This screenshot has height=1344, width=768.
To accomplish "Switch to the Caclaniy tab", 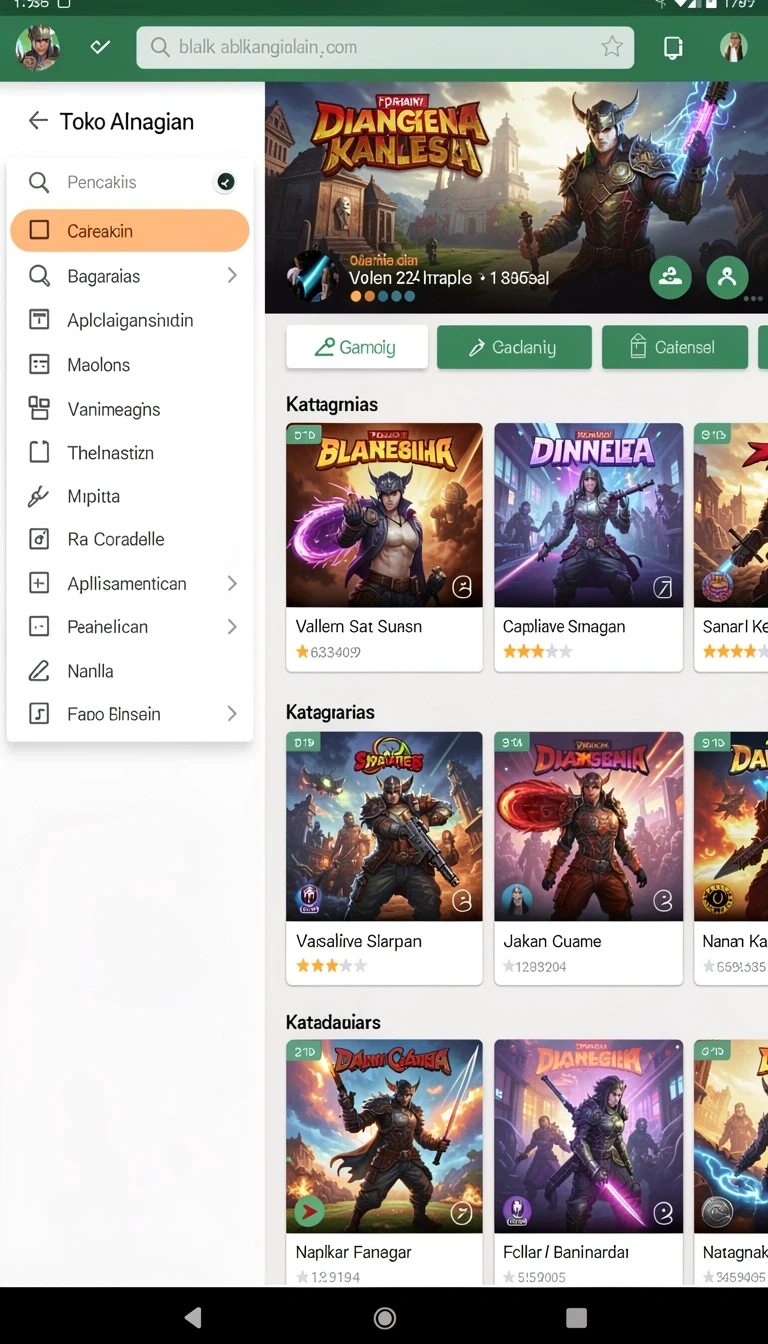I will click(514, 347).
